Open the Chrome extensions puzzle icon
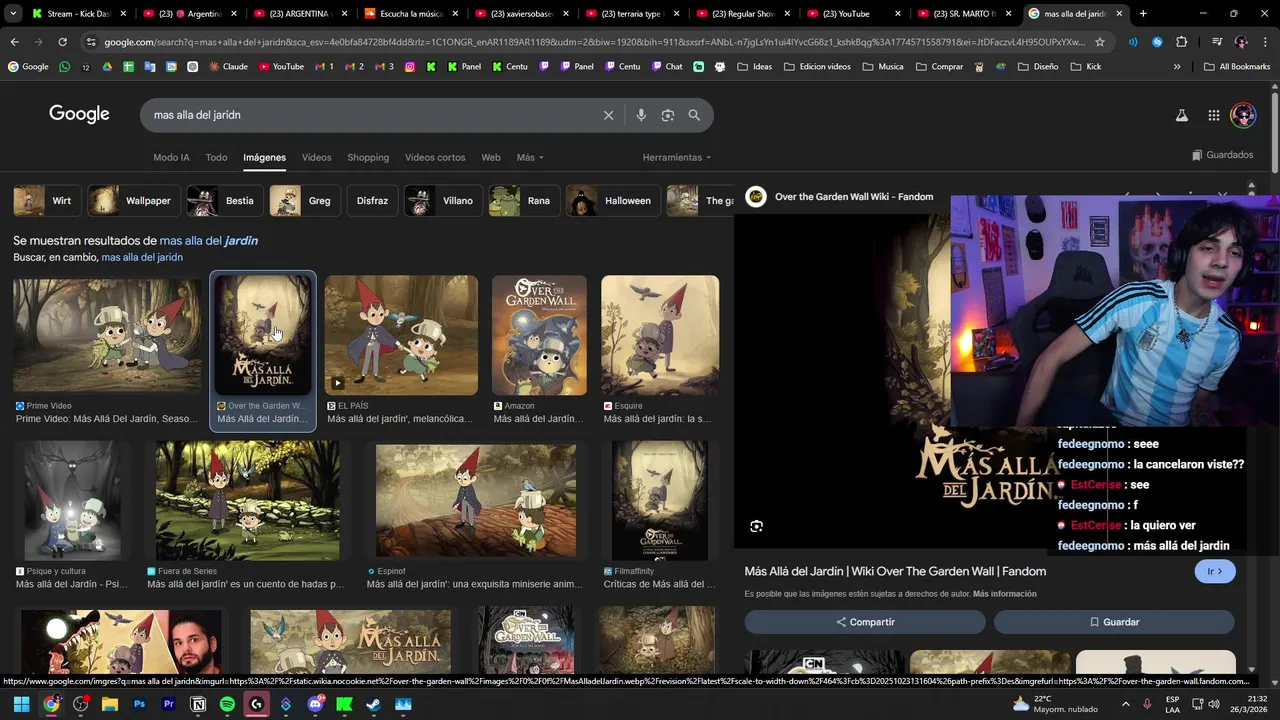The height and width of the screenshot is (720, 1280). (x=1181, y=42)
